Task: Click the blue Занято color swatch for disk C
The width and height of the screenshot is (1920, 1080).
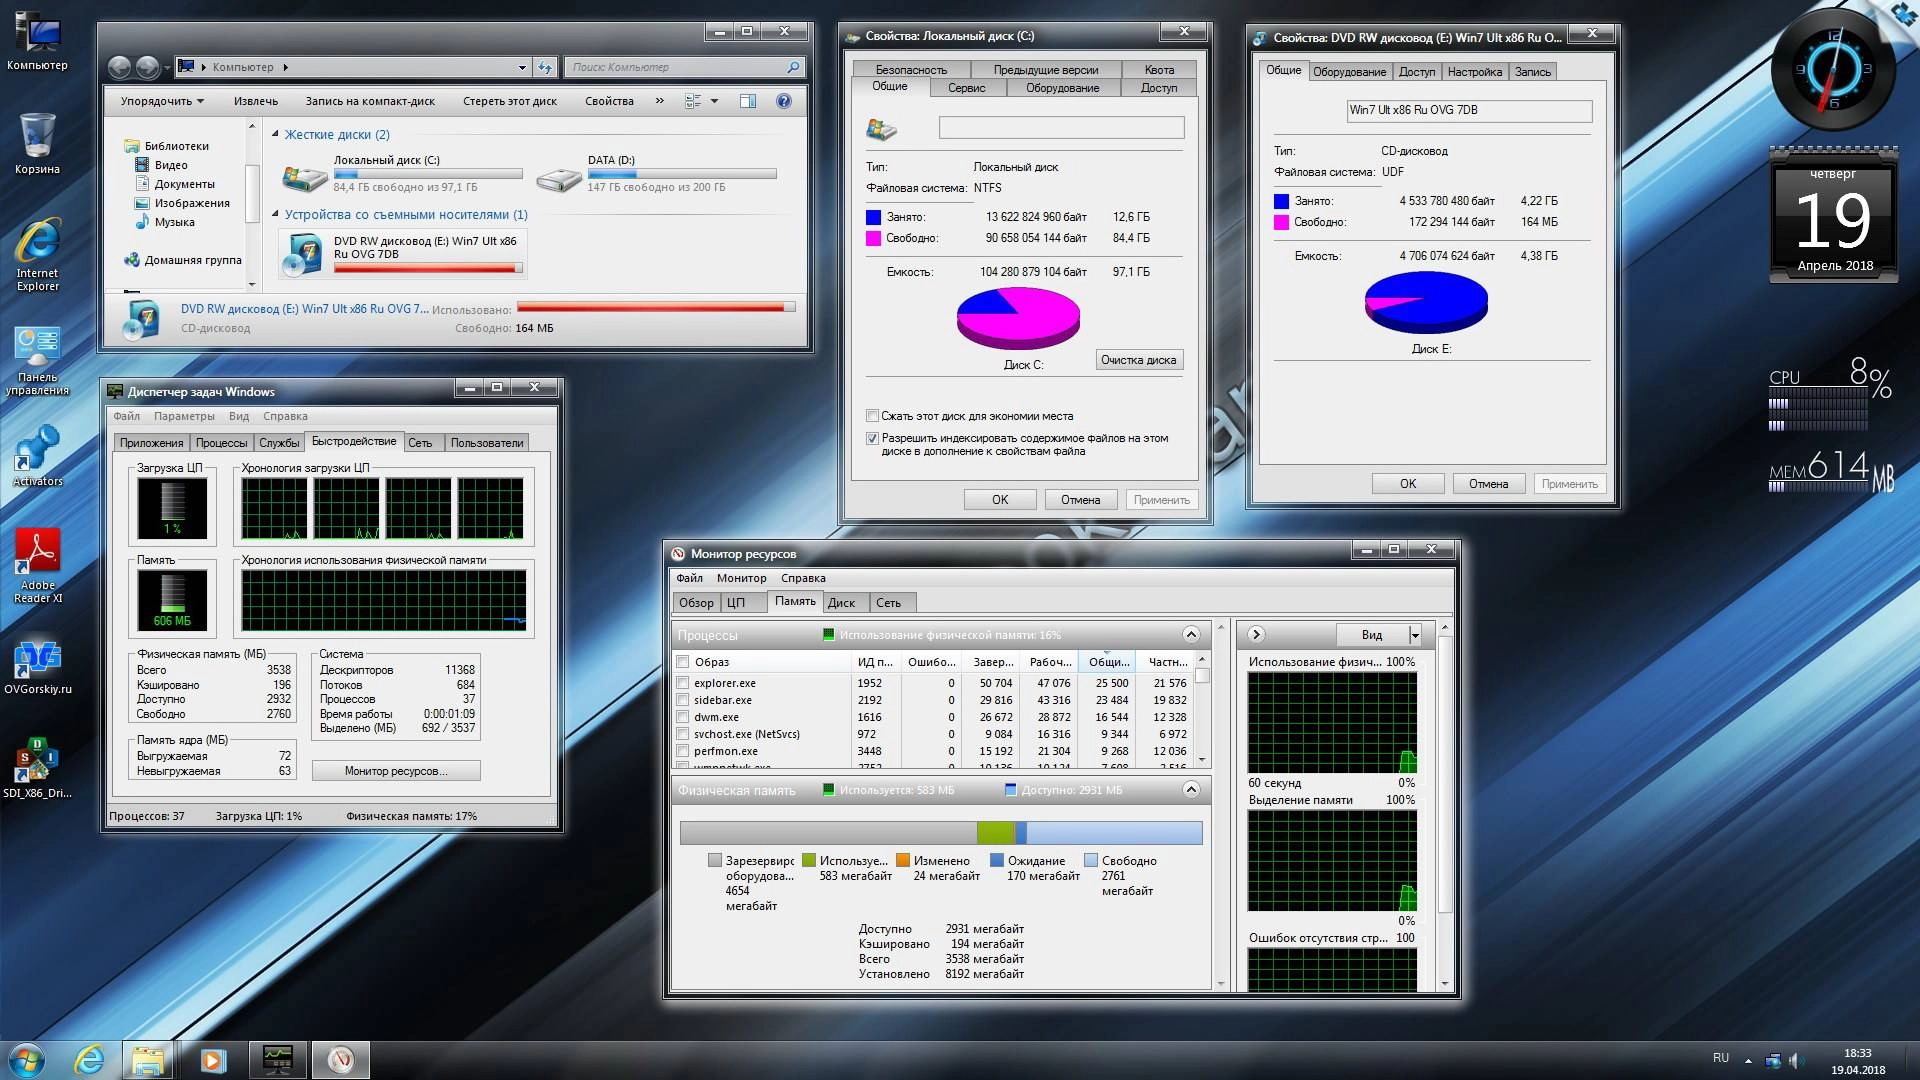Action: pyautogui.click(x=873, y=217)
